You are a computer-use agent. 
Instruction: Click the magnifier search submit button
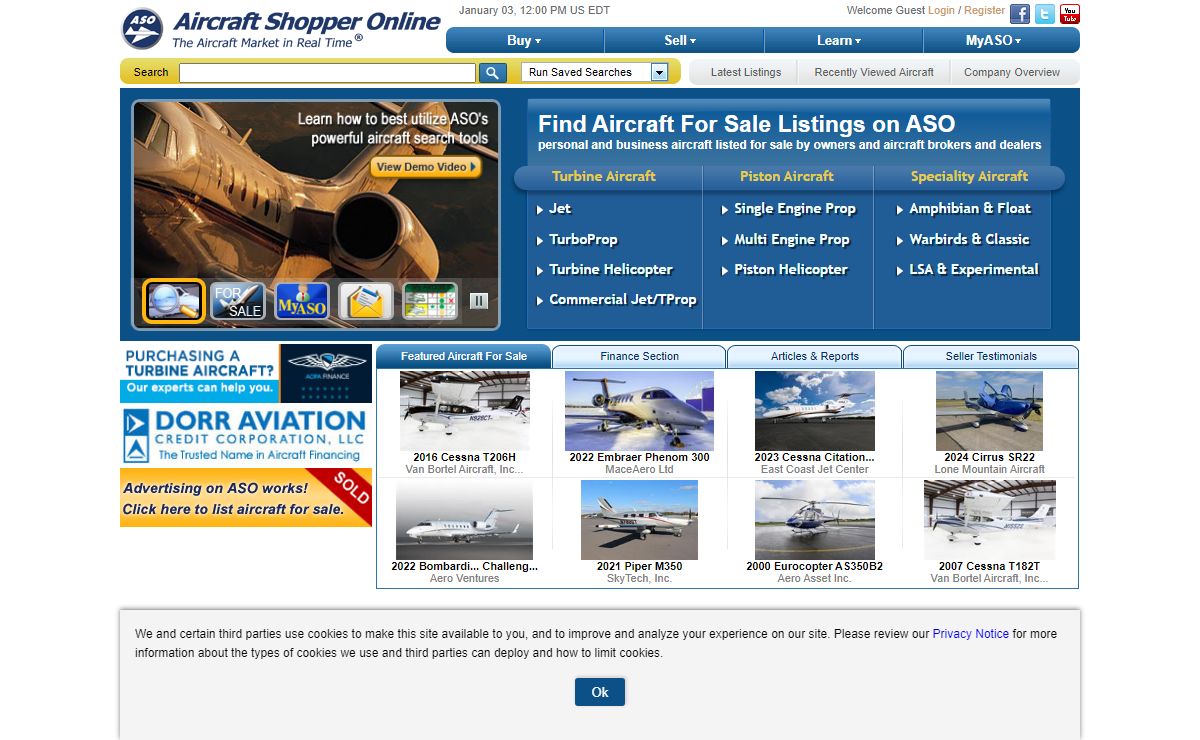tap(493, 72)
